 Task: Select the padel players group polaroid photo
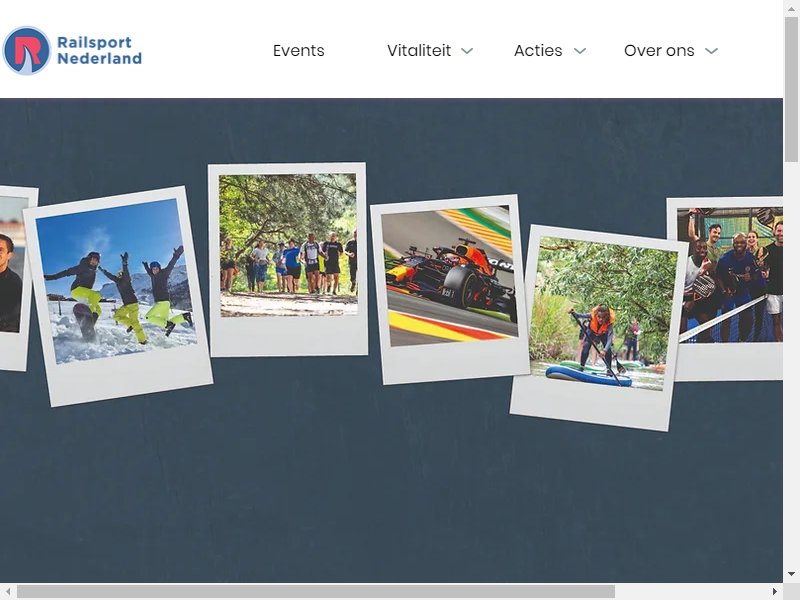pyautogui.click(x=725, y=289)
